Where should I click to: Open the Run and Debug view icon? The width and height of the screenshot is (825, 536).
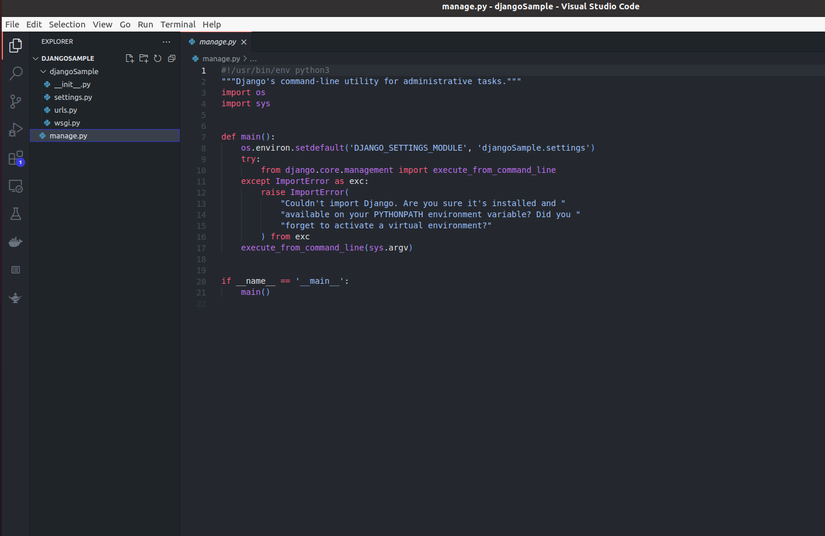16,129
